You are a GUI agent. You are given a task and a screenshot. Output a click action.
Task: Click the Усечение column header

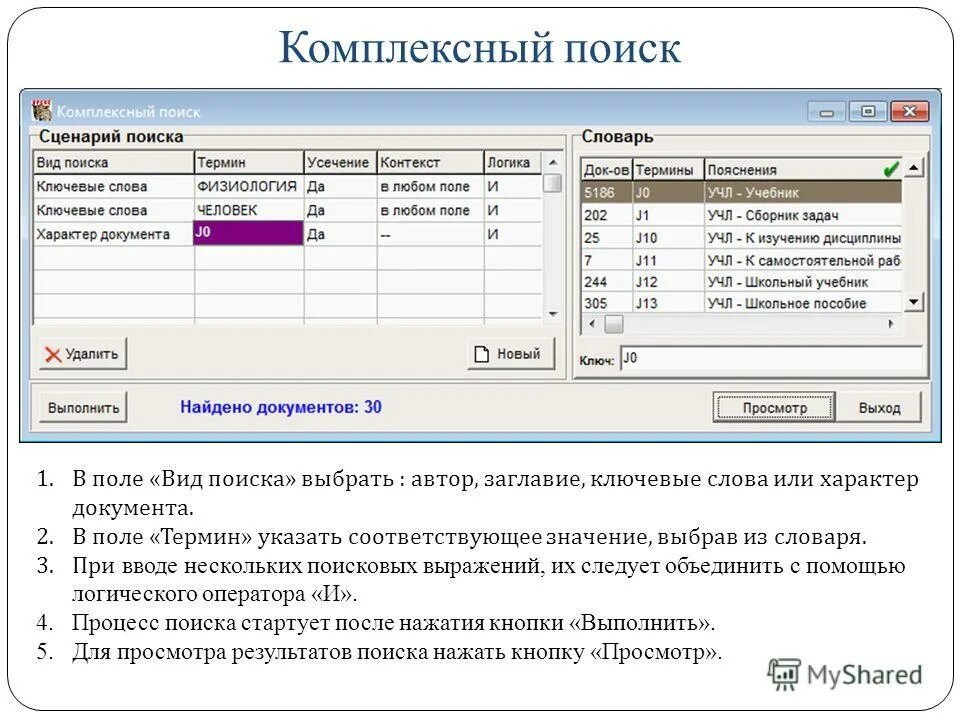pyautogui.click(x=340, y=163)
